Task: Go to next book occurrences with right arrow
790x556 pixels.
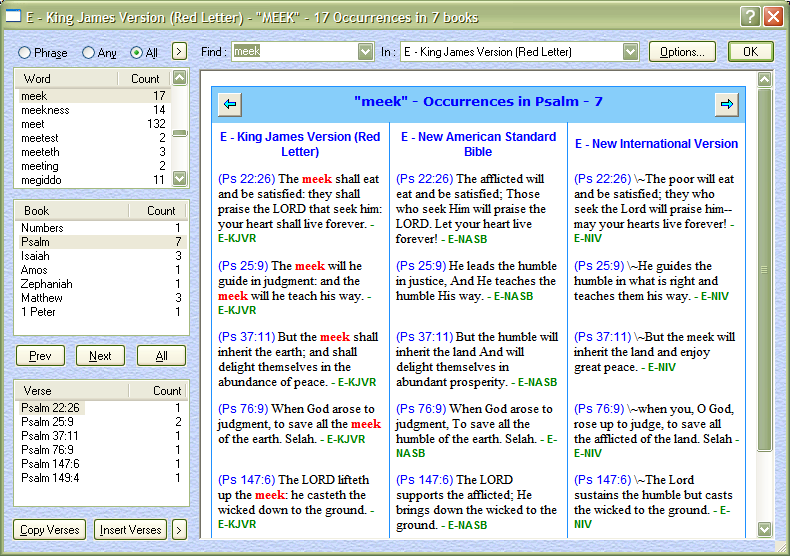Action: 726,104
